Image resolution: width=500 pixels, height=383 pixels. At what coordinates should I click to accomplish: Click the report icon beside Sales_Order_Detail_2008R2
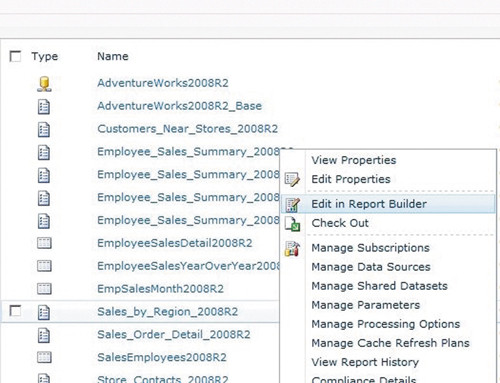(44, 335)
